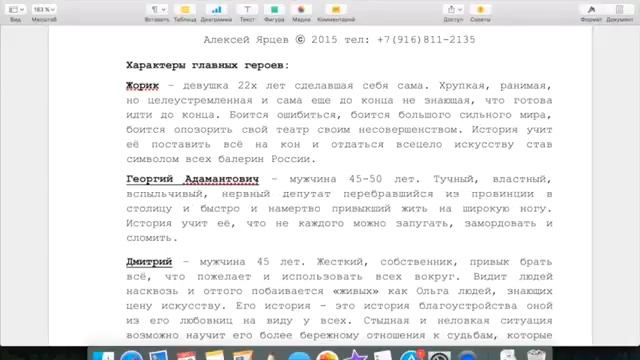Click the word «живых» in Дмитрий paragraph
The image size is (640, 360).
pos(355,291)
